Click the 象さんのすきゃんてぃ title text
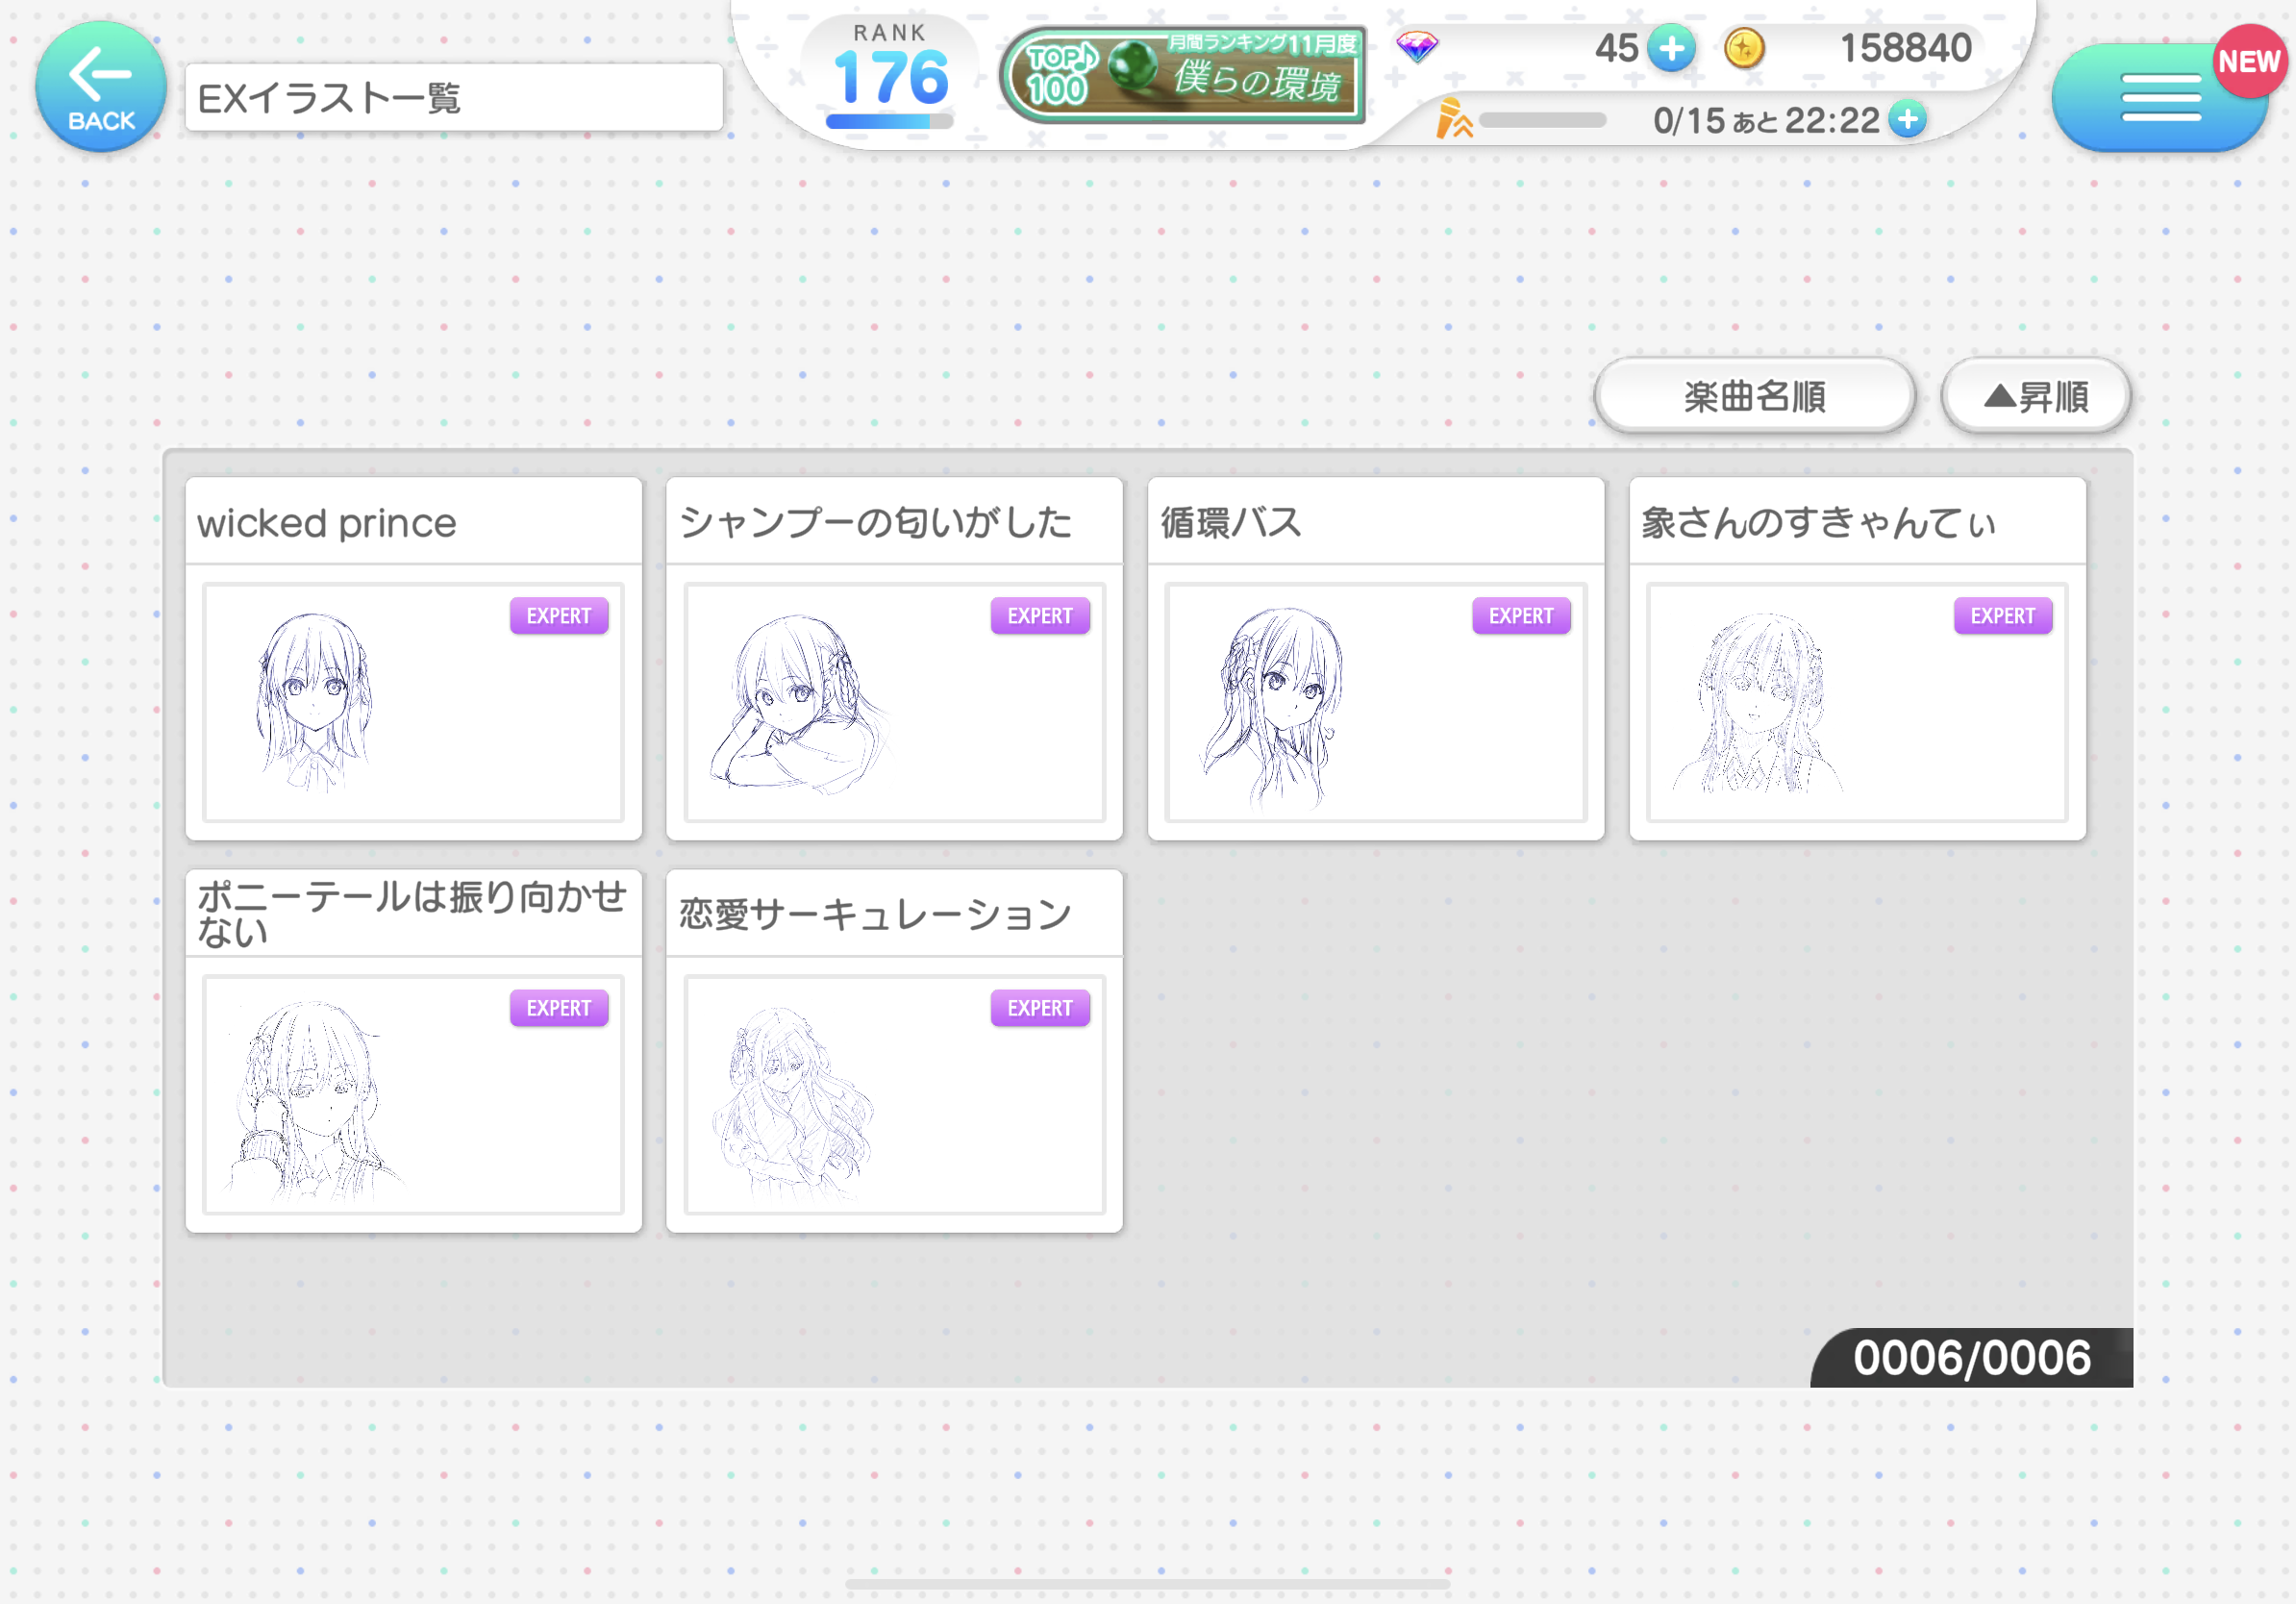 point(1818,523)
